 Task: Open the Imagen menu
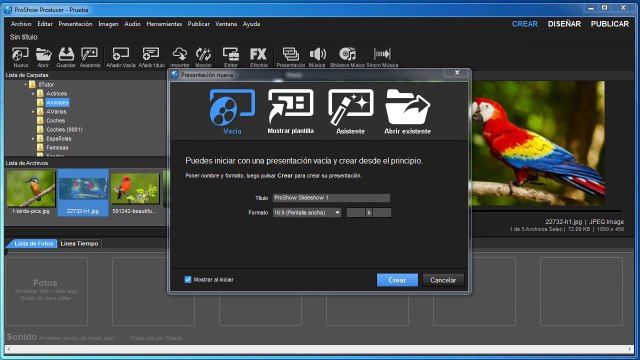pyautogui.click(x=108, y=24)
